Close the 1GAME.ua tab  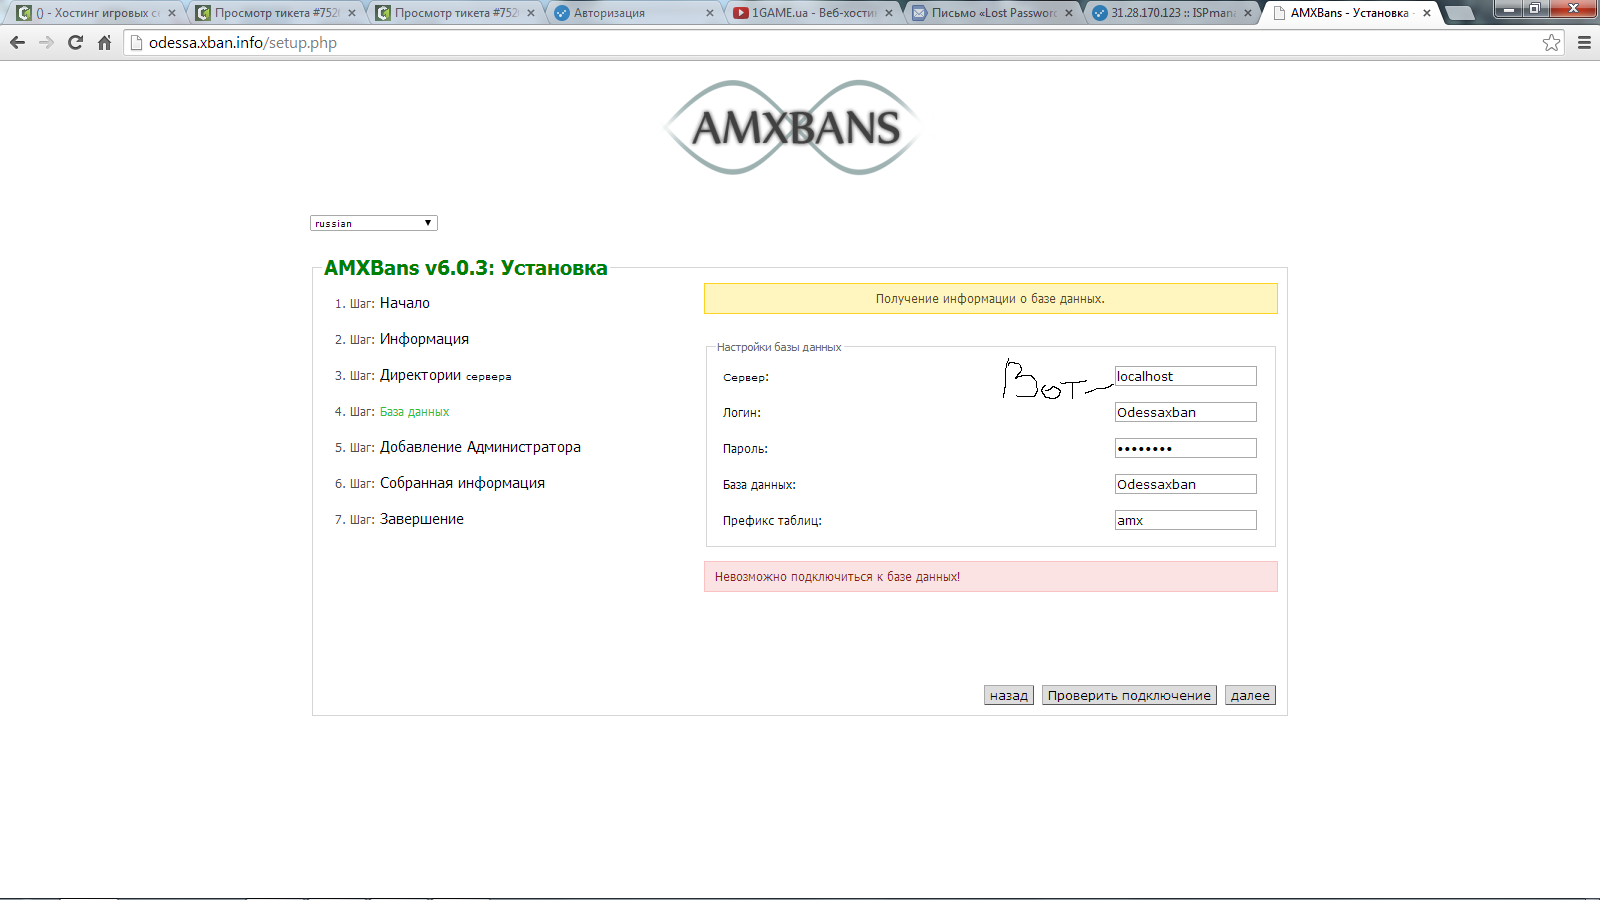pyautogui.click(x=889, y=13)
